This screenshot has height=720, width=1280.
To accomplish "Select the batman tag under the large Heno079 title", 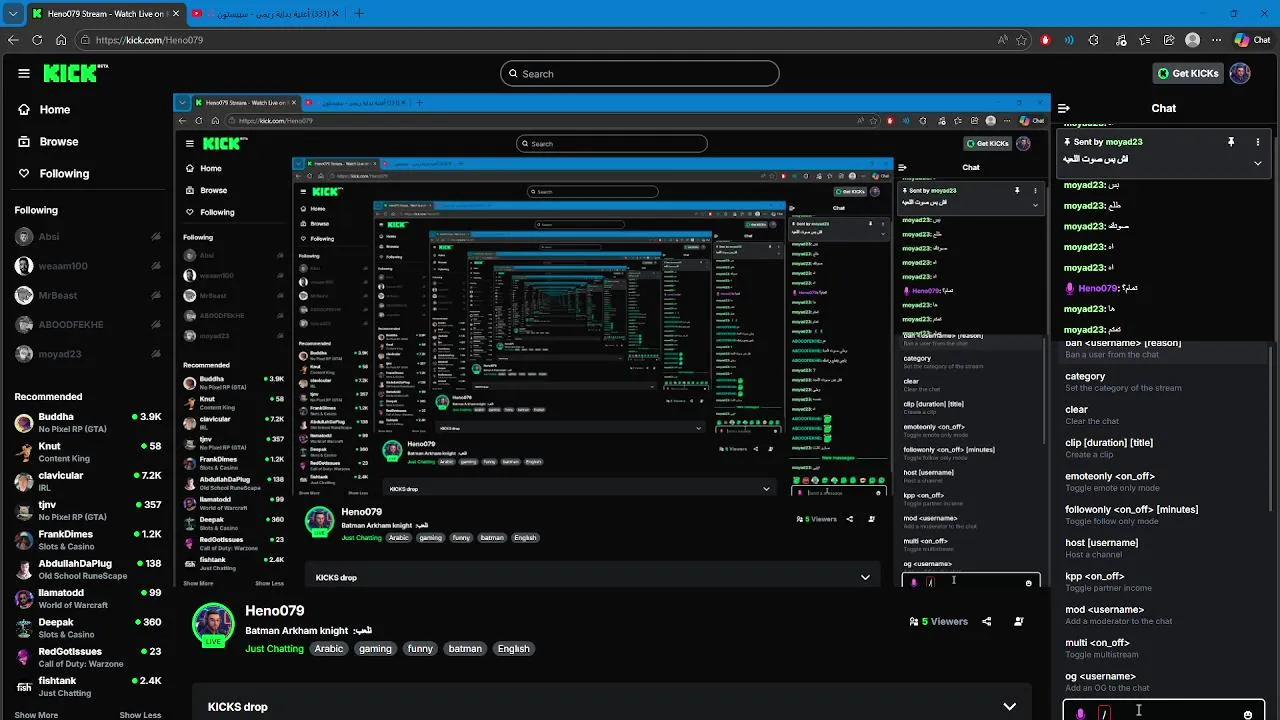I will (x=465, y=649).
